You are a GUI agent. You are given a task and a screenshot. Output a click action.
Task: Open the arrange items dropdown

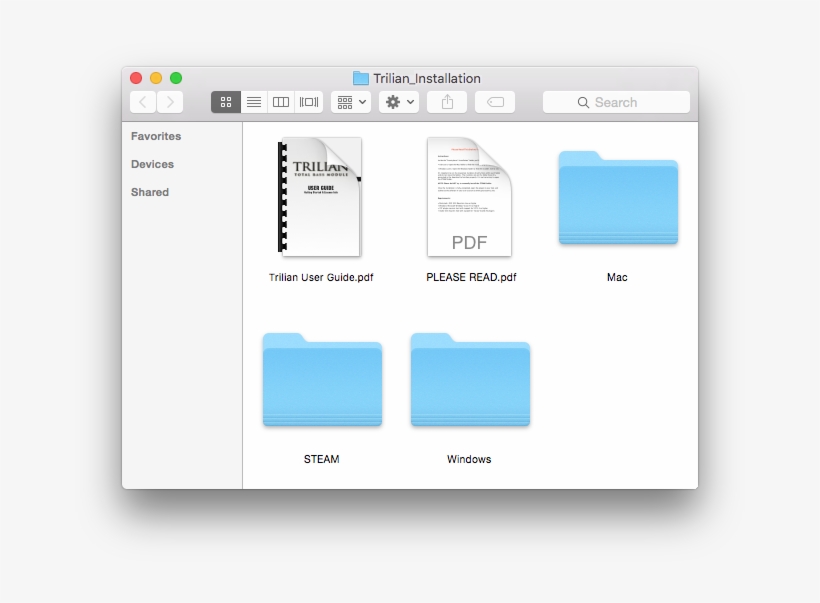pyautogui.click(x=351, y=102)
